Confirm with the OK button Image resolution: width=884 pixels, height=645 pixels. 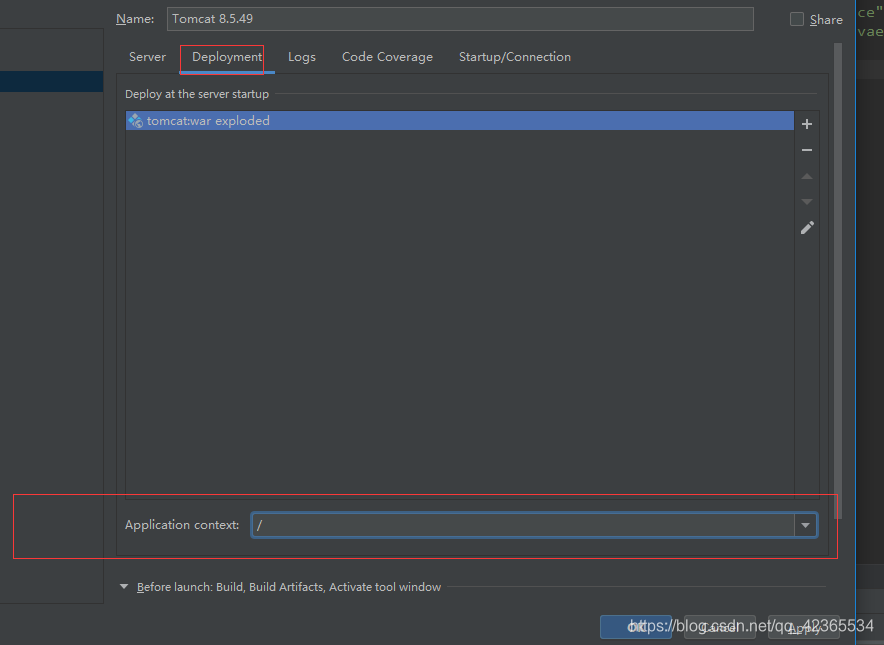coord(636,627)
